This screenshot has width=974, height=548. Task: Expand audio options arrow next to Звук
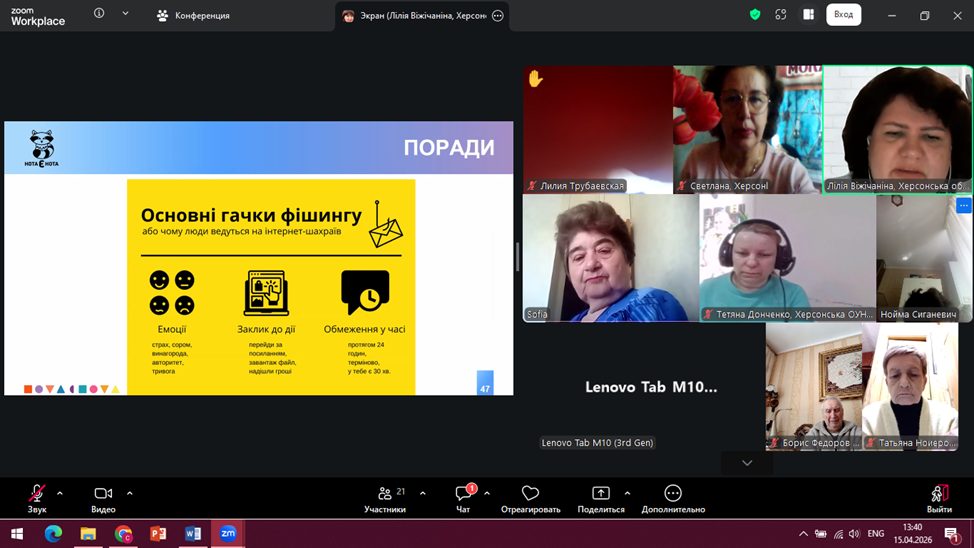(x=60, y=493)
